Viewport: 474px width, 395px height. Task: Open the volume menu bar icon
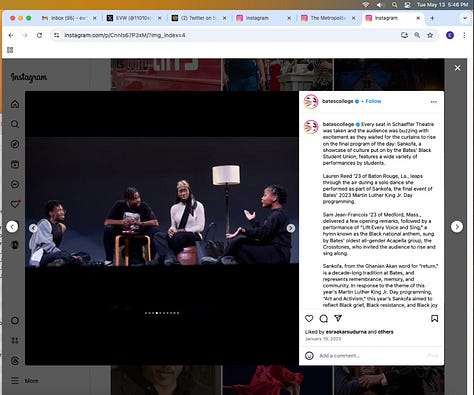(380, 5)
